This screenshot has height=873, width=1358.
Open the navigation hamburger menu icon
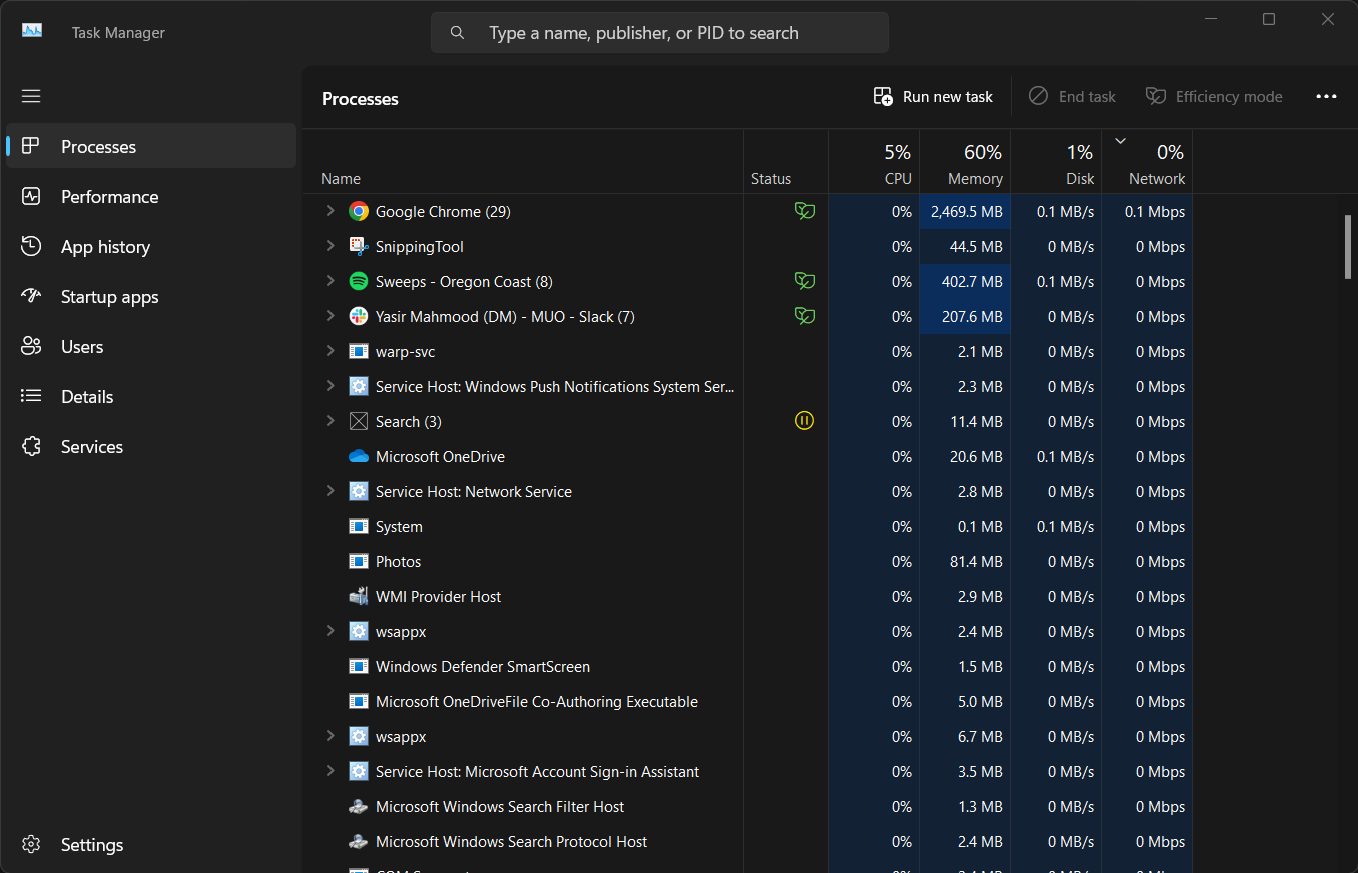coord(31,95)
